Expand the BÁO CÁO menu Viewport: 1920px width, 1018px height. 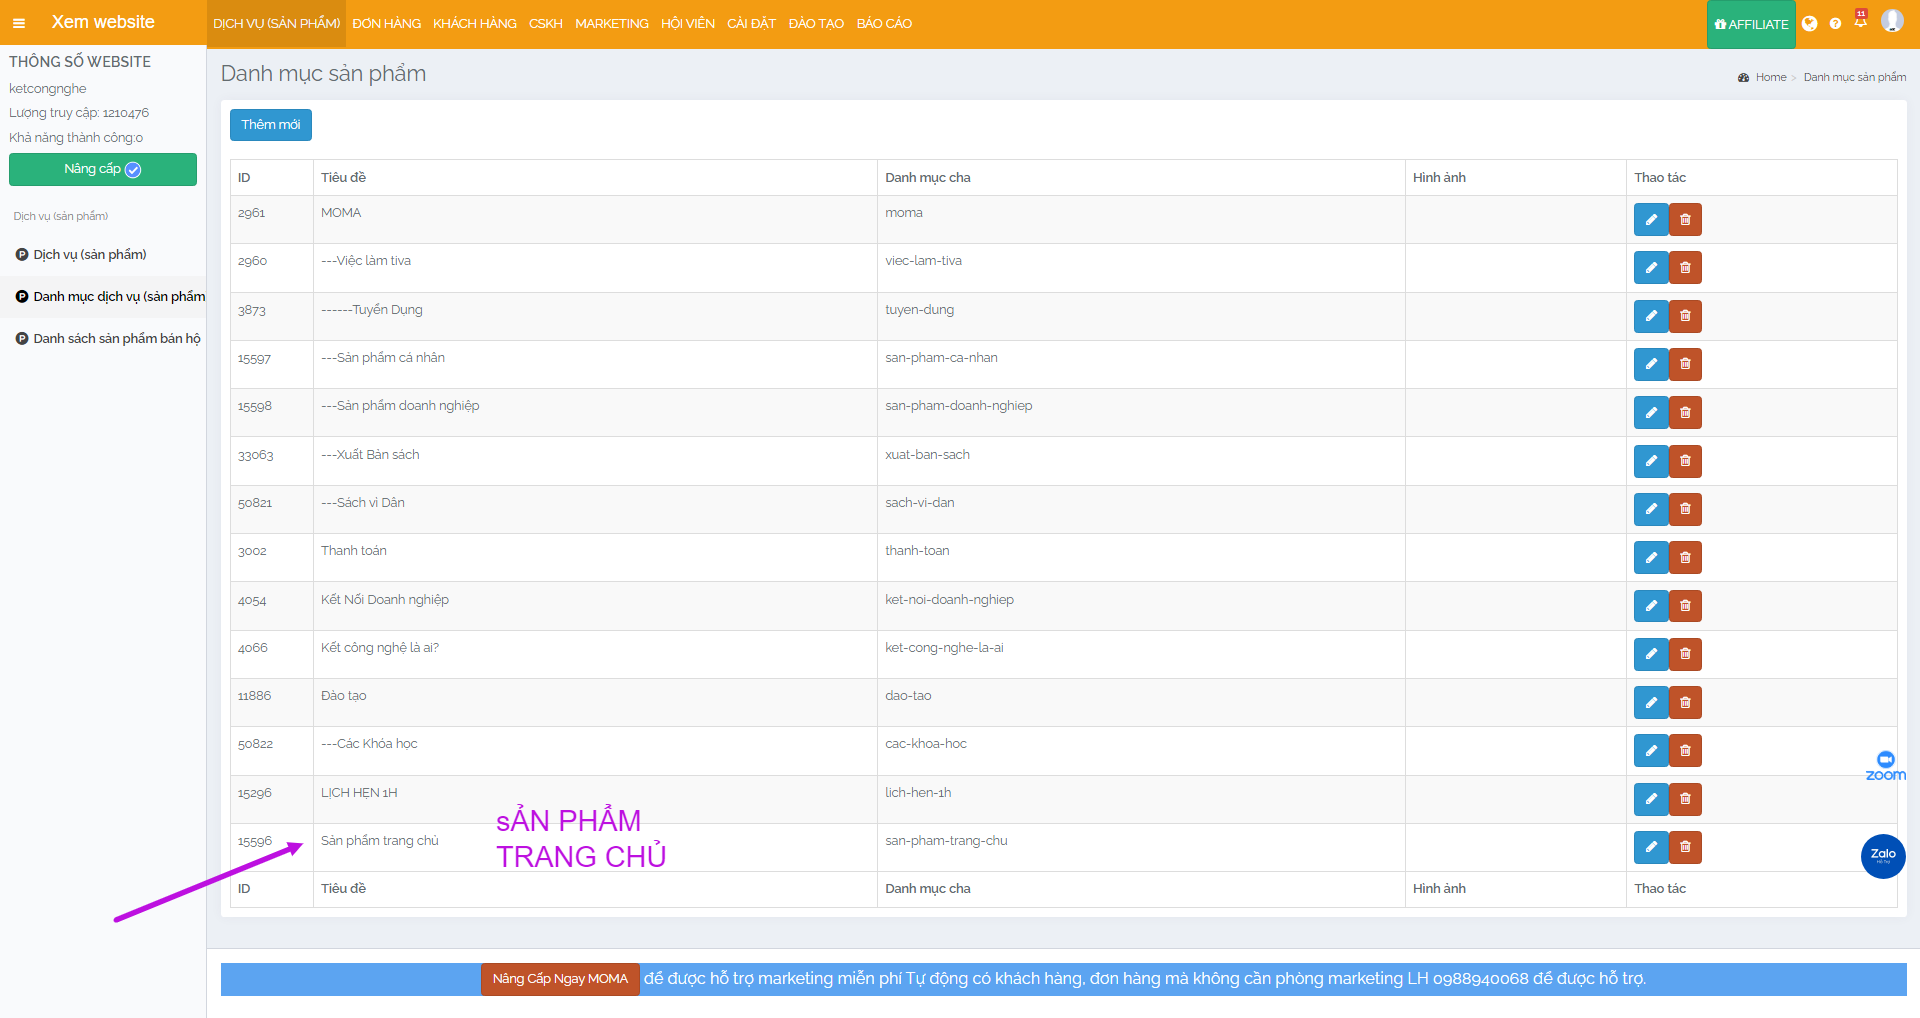point(884,24)
